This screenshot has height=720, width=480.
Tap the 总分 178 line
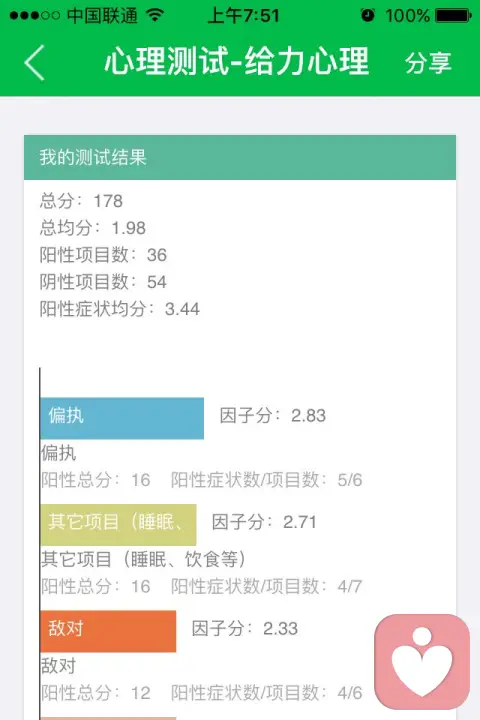pos(81,201)
